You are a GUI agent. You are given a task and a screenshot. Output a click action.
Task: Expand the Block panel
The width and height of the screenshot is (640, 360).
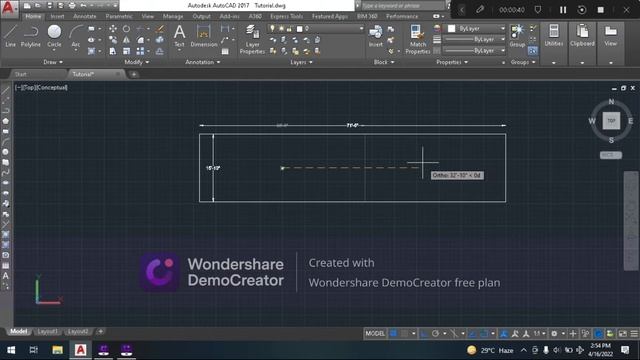384,62
